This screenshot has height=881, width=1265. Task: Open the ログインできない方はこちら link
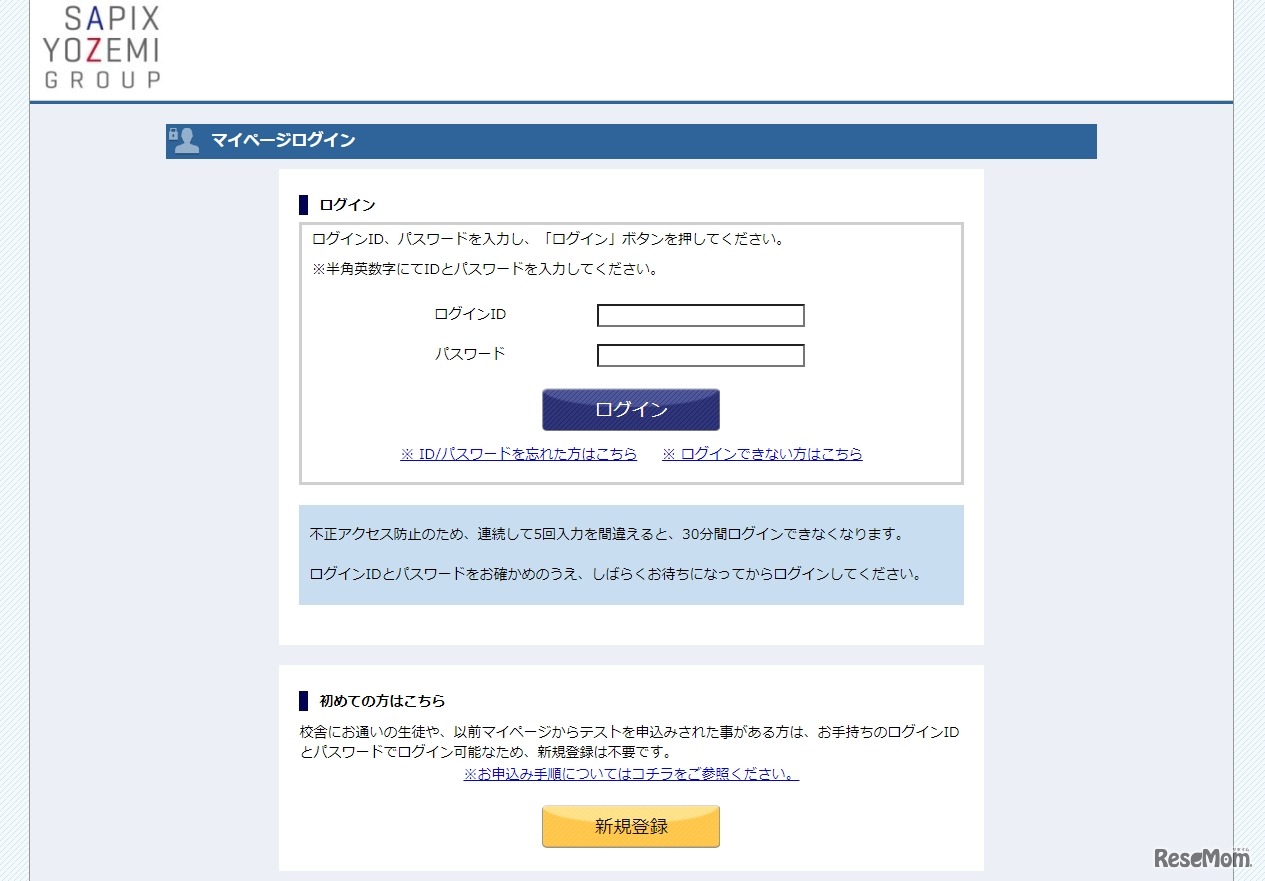point(762,453)
